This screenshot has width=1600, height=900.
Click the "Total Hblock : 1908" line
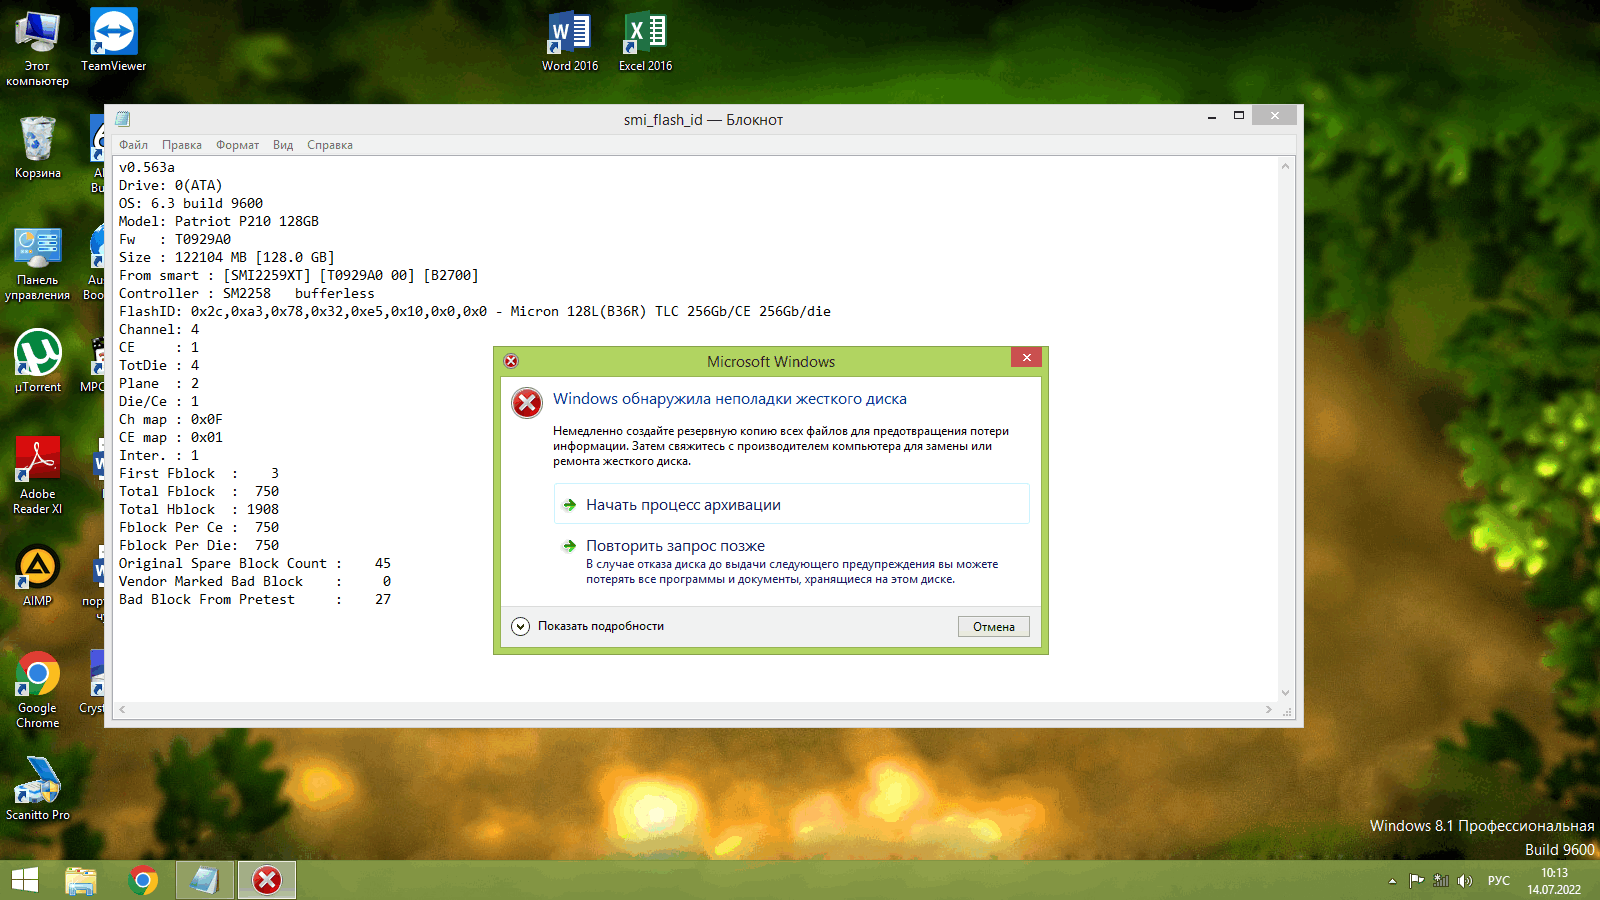click(199, 509)
